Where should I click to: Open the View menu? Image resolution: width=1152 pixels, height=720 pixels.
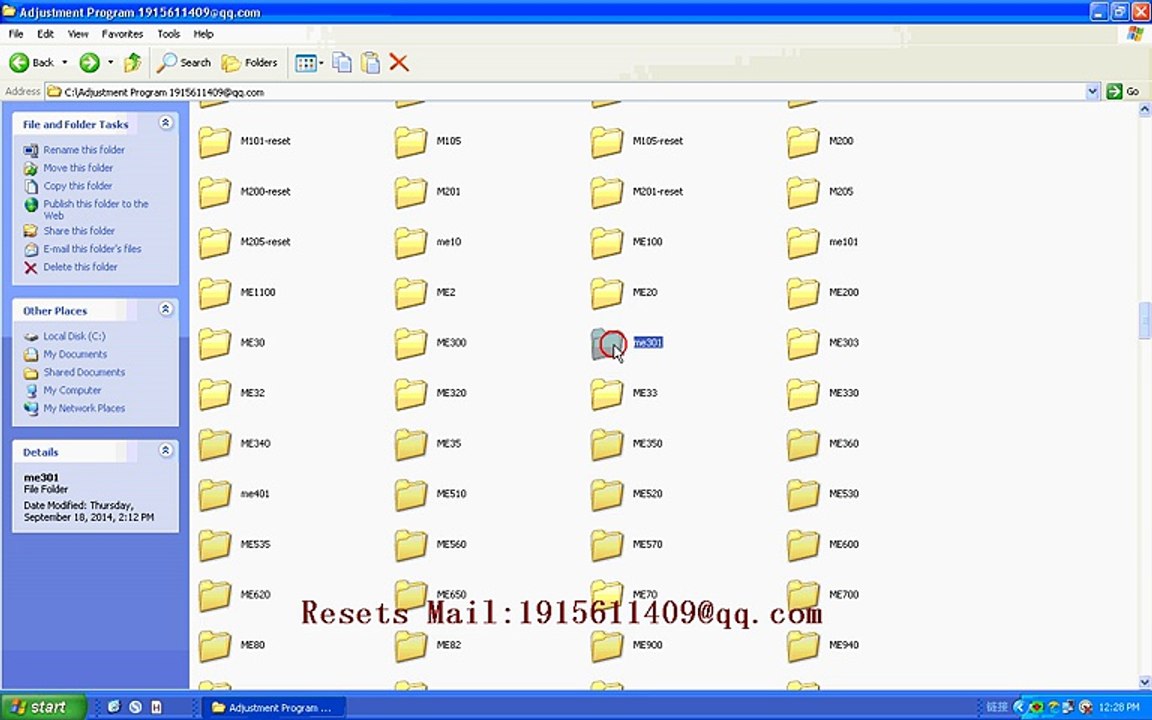point(78,34)
